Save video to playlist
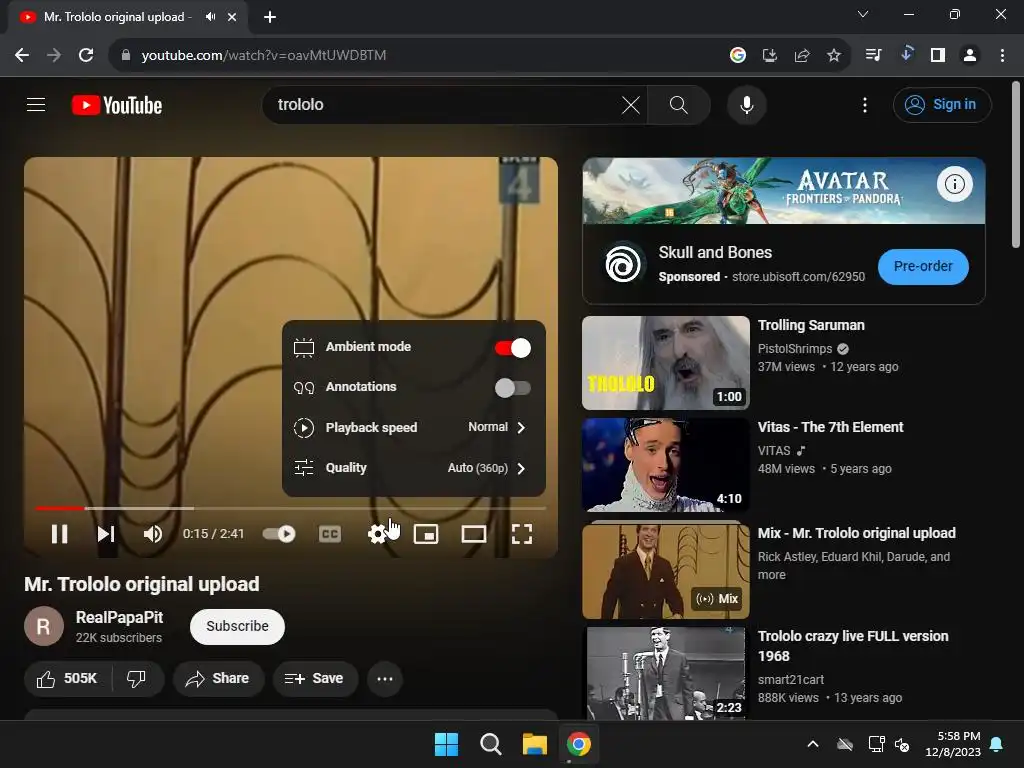 315,679
